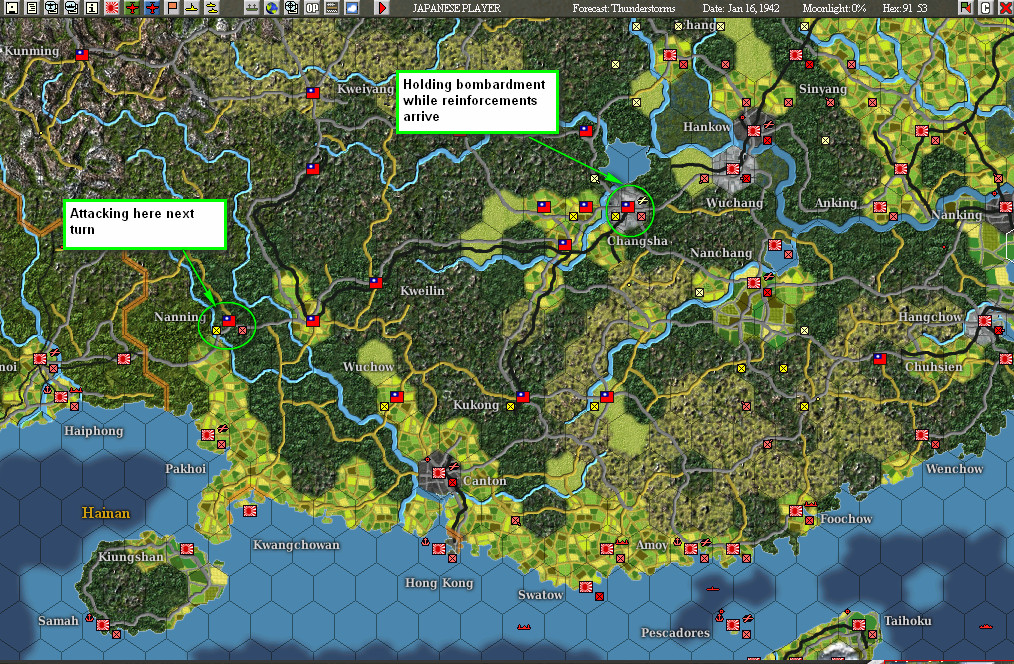Select the red plane on green icon
This screenshot has width=1014, height=664.
point(132,8)
